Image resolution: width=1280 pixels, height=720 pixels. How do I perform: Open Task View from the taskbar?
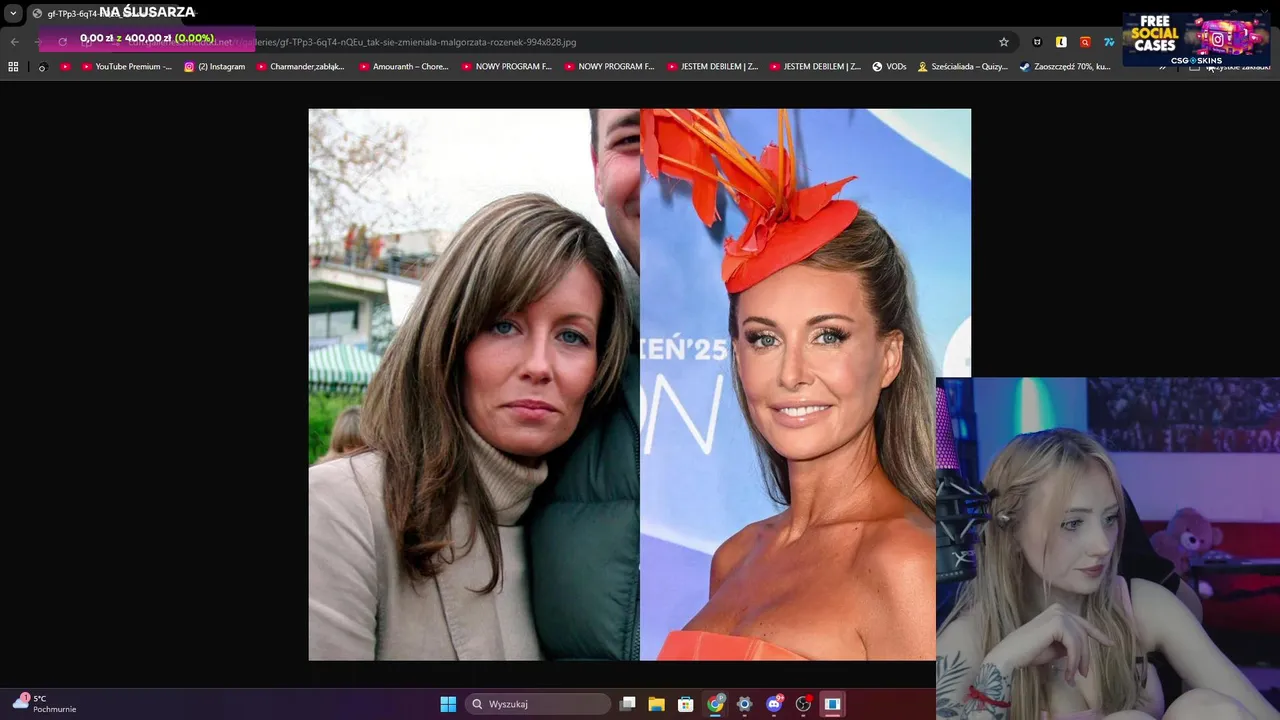628,704
